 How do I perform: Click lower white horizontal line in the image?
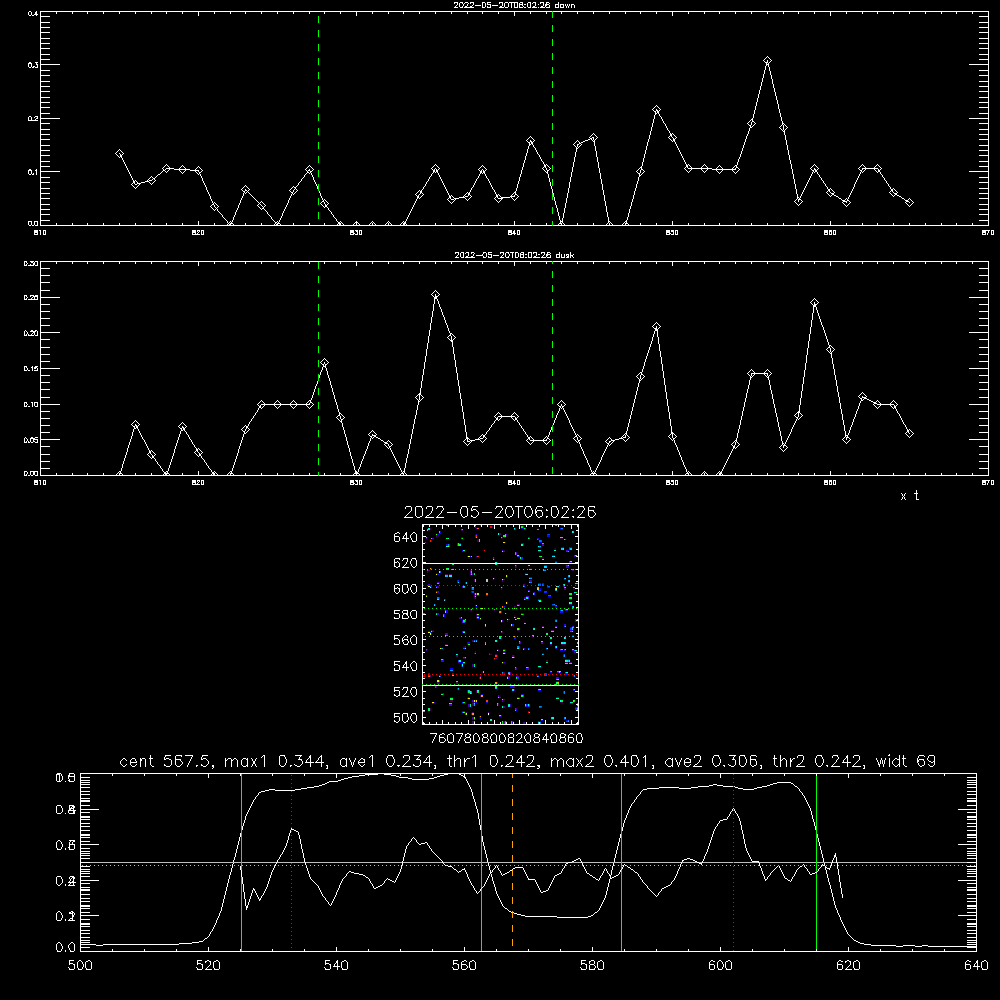coord(500,686)
